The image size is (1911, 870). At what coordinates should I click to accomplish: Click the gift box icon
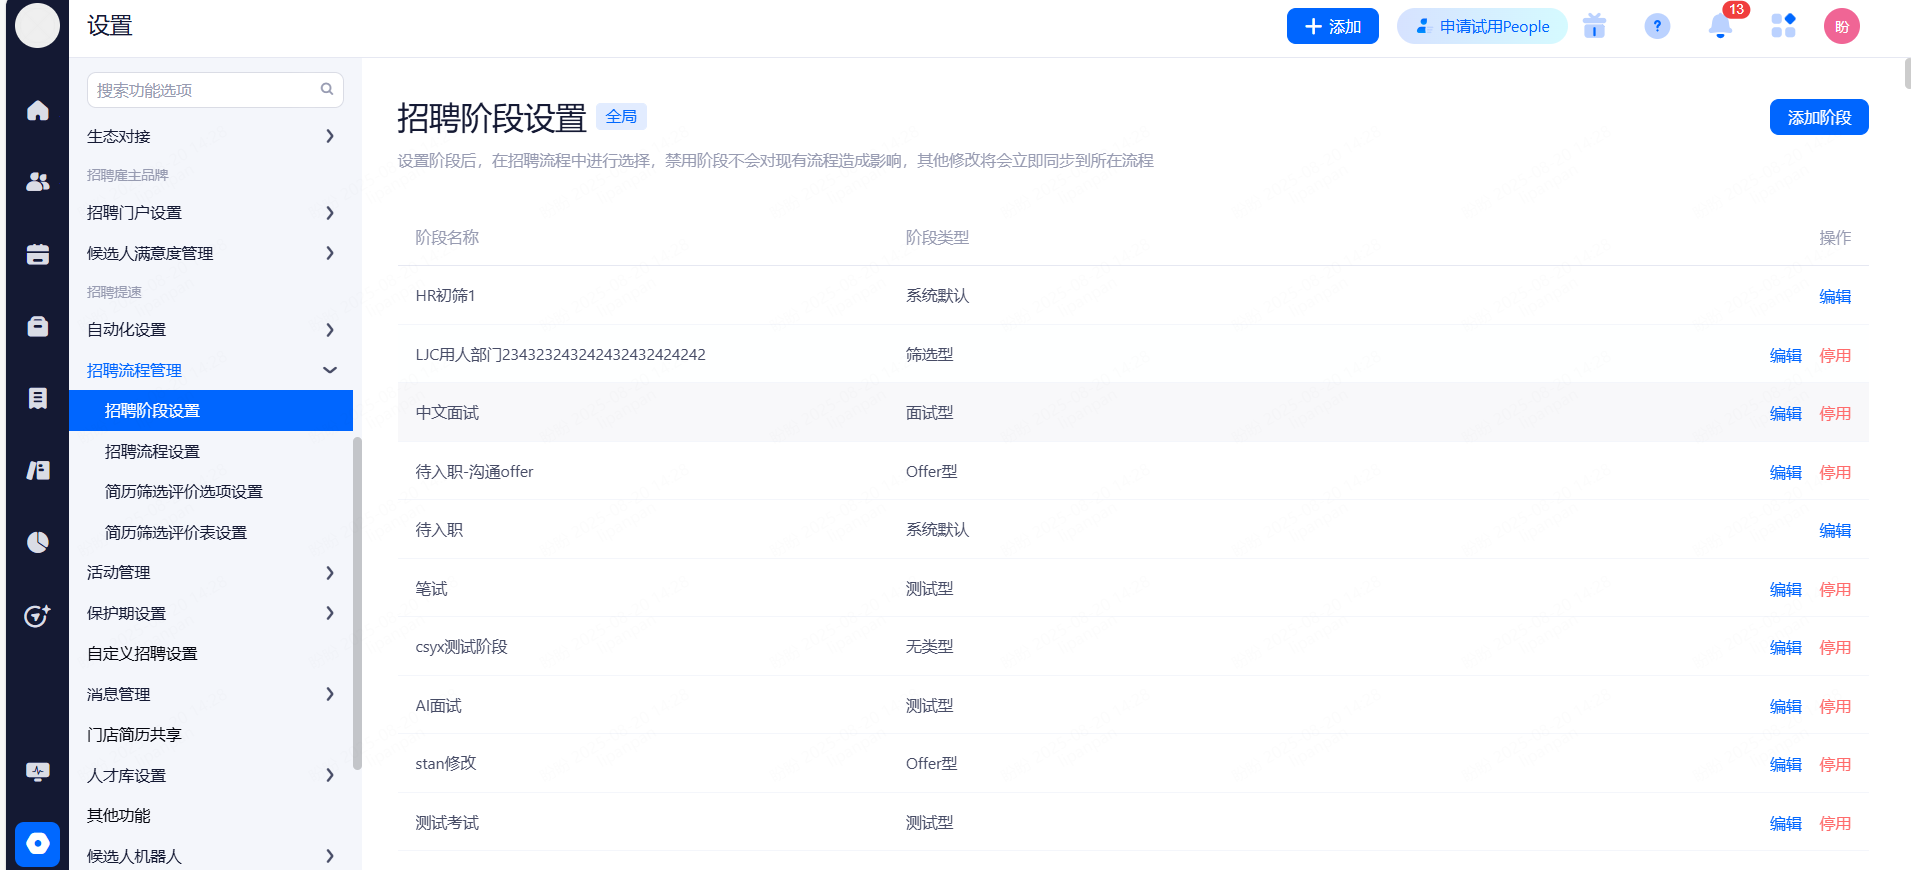[1594, 27]
